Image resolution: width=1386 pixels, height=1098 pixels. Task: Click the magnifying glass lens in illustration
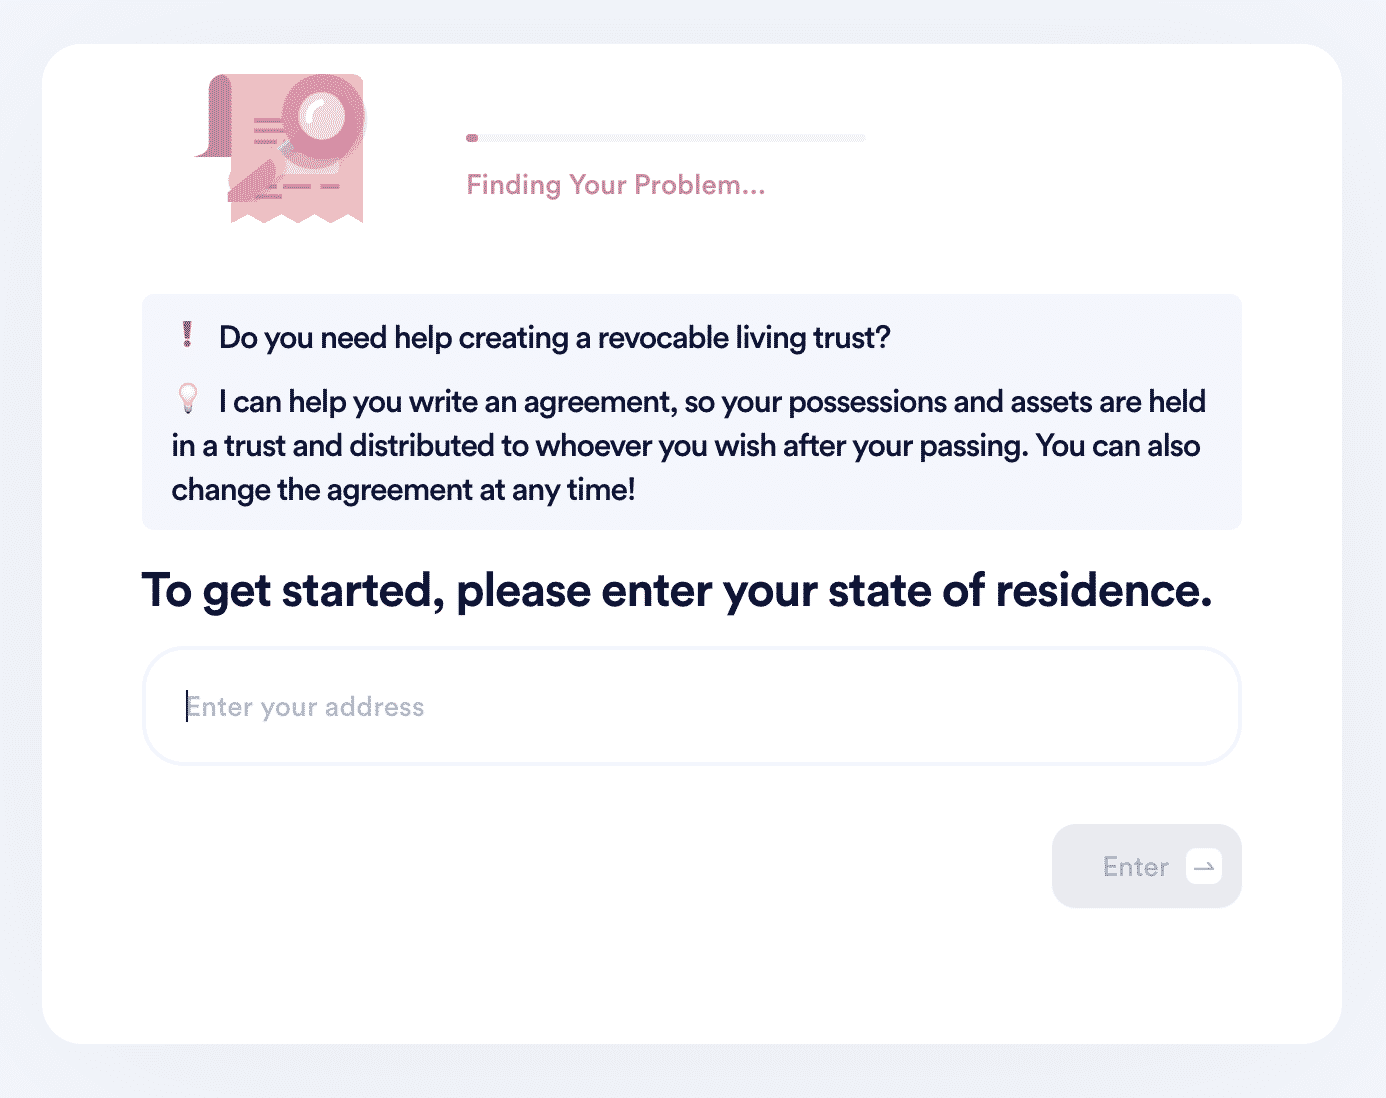click(322, 117)
